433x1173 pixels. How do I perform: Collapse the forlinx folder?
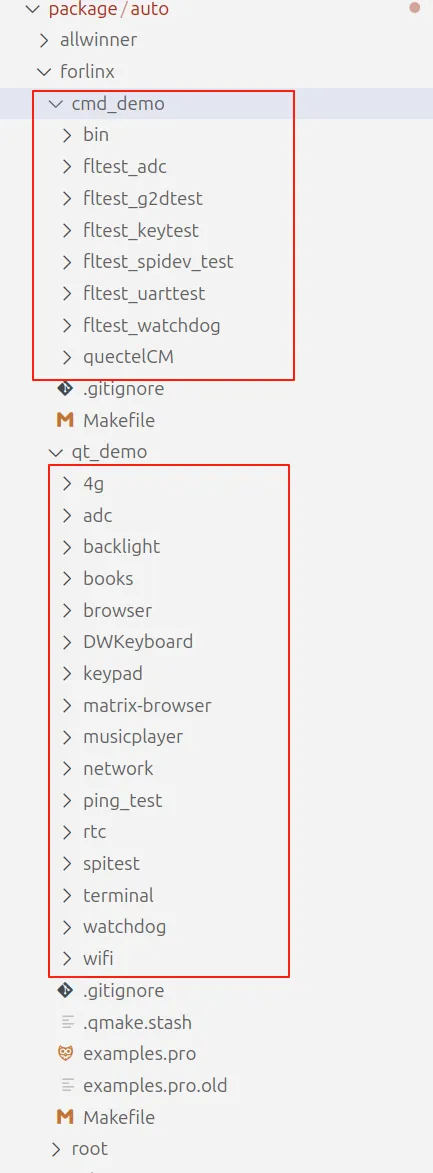click(x=43, y=72)
